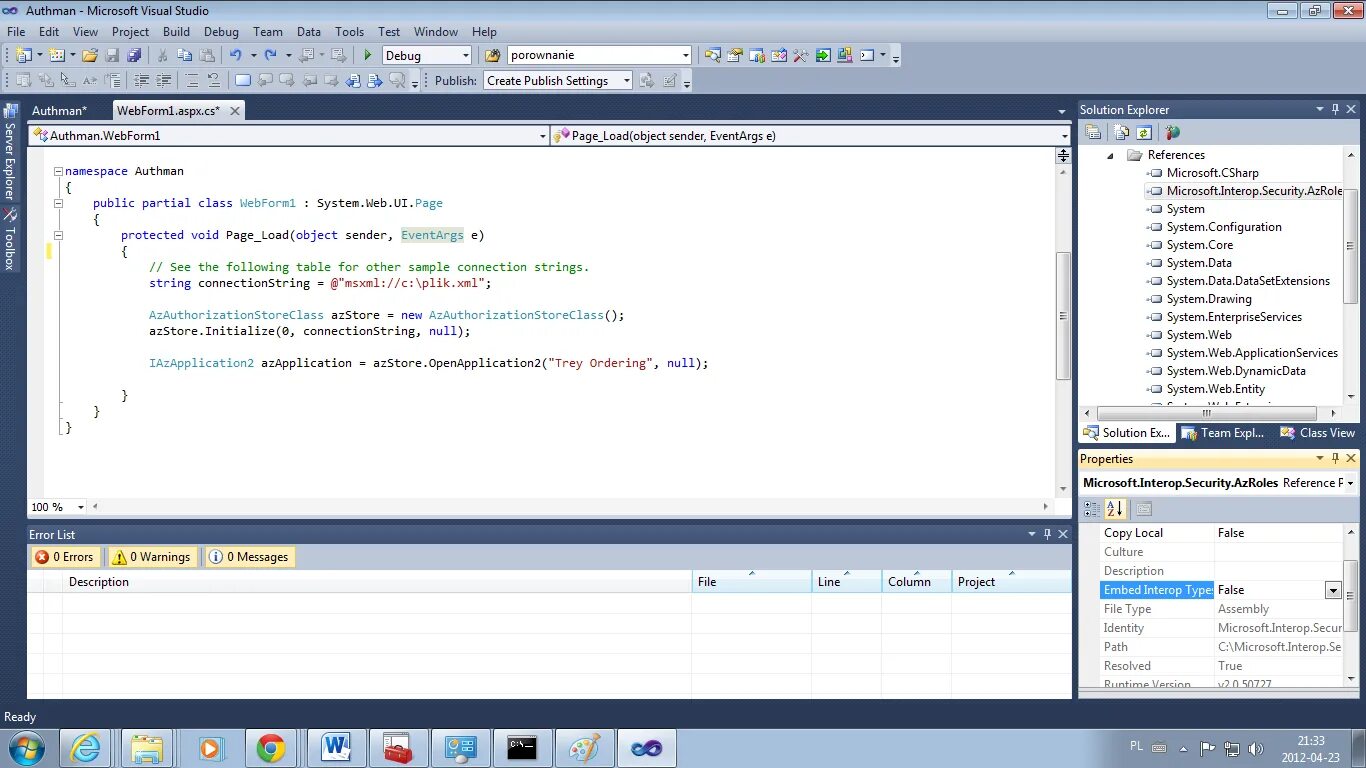
Task: Sort Error List by Project column
Action: click(x=1011, y=582)
